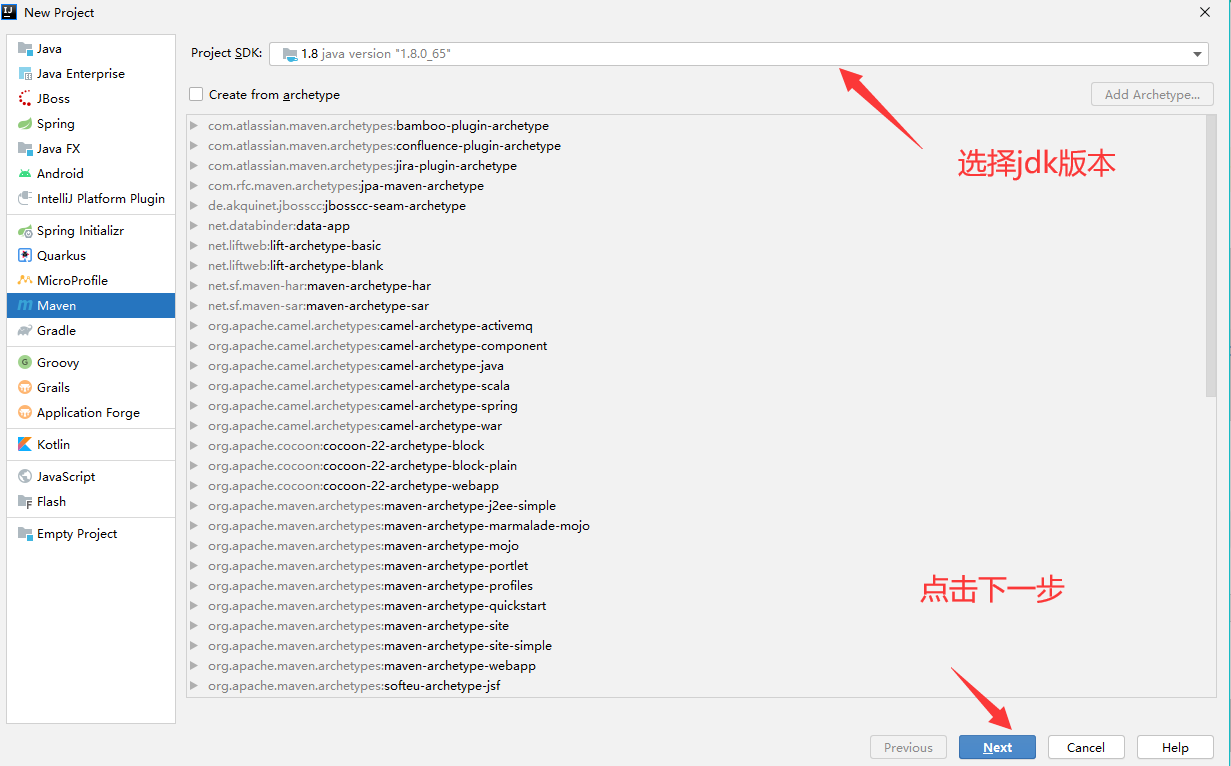The width and height of the screenshot is (1231, 766).
Task: Select cocoon-22-archetype-webapp row text
Action: point(353,486)
